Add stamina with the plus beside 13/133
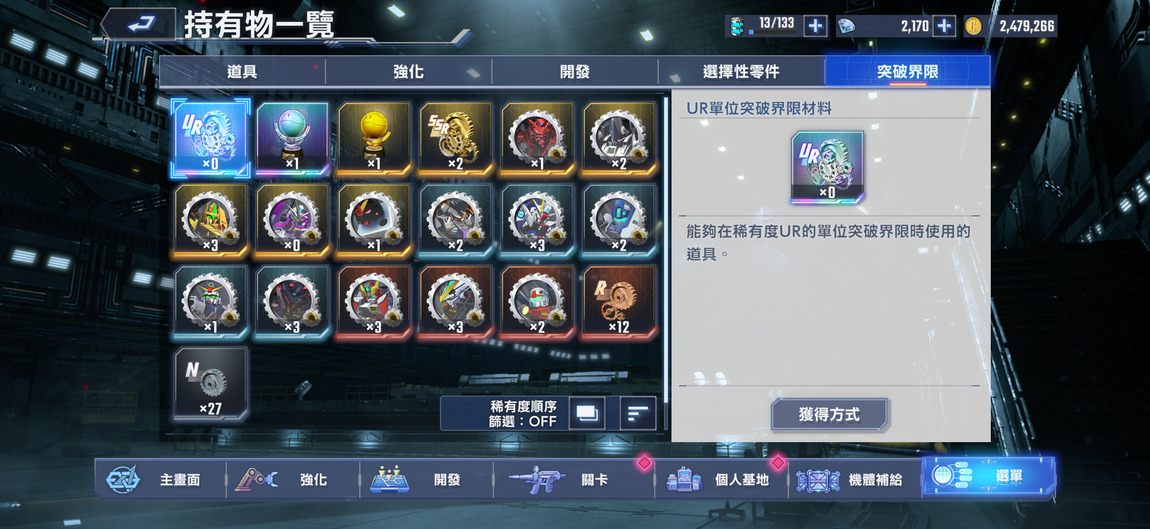The width and height of the screenshot is (1150, 529). (x=814, y=26)
